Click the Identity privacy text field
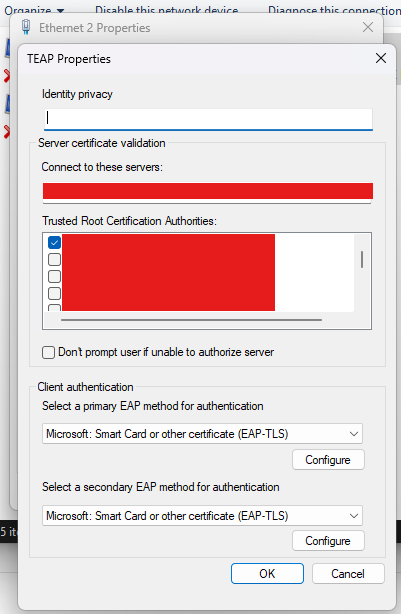Viewport: 401px width, 614px height. [208, 119]
